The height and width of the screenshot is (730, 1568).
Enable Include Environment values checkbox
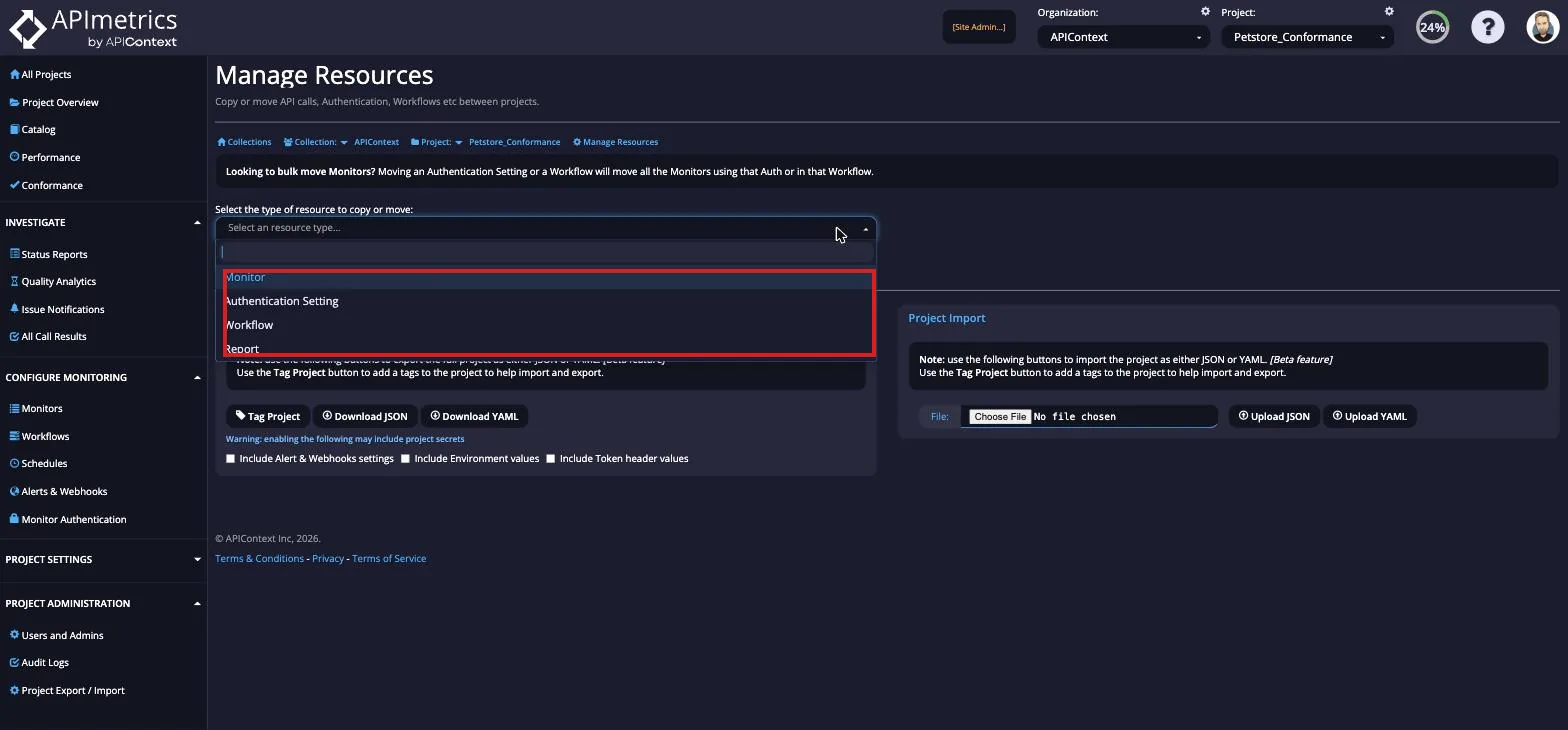click(405, 459)
